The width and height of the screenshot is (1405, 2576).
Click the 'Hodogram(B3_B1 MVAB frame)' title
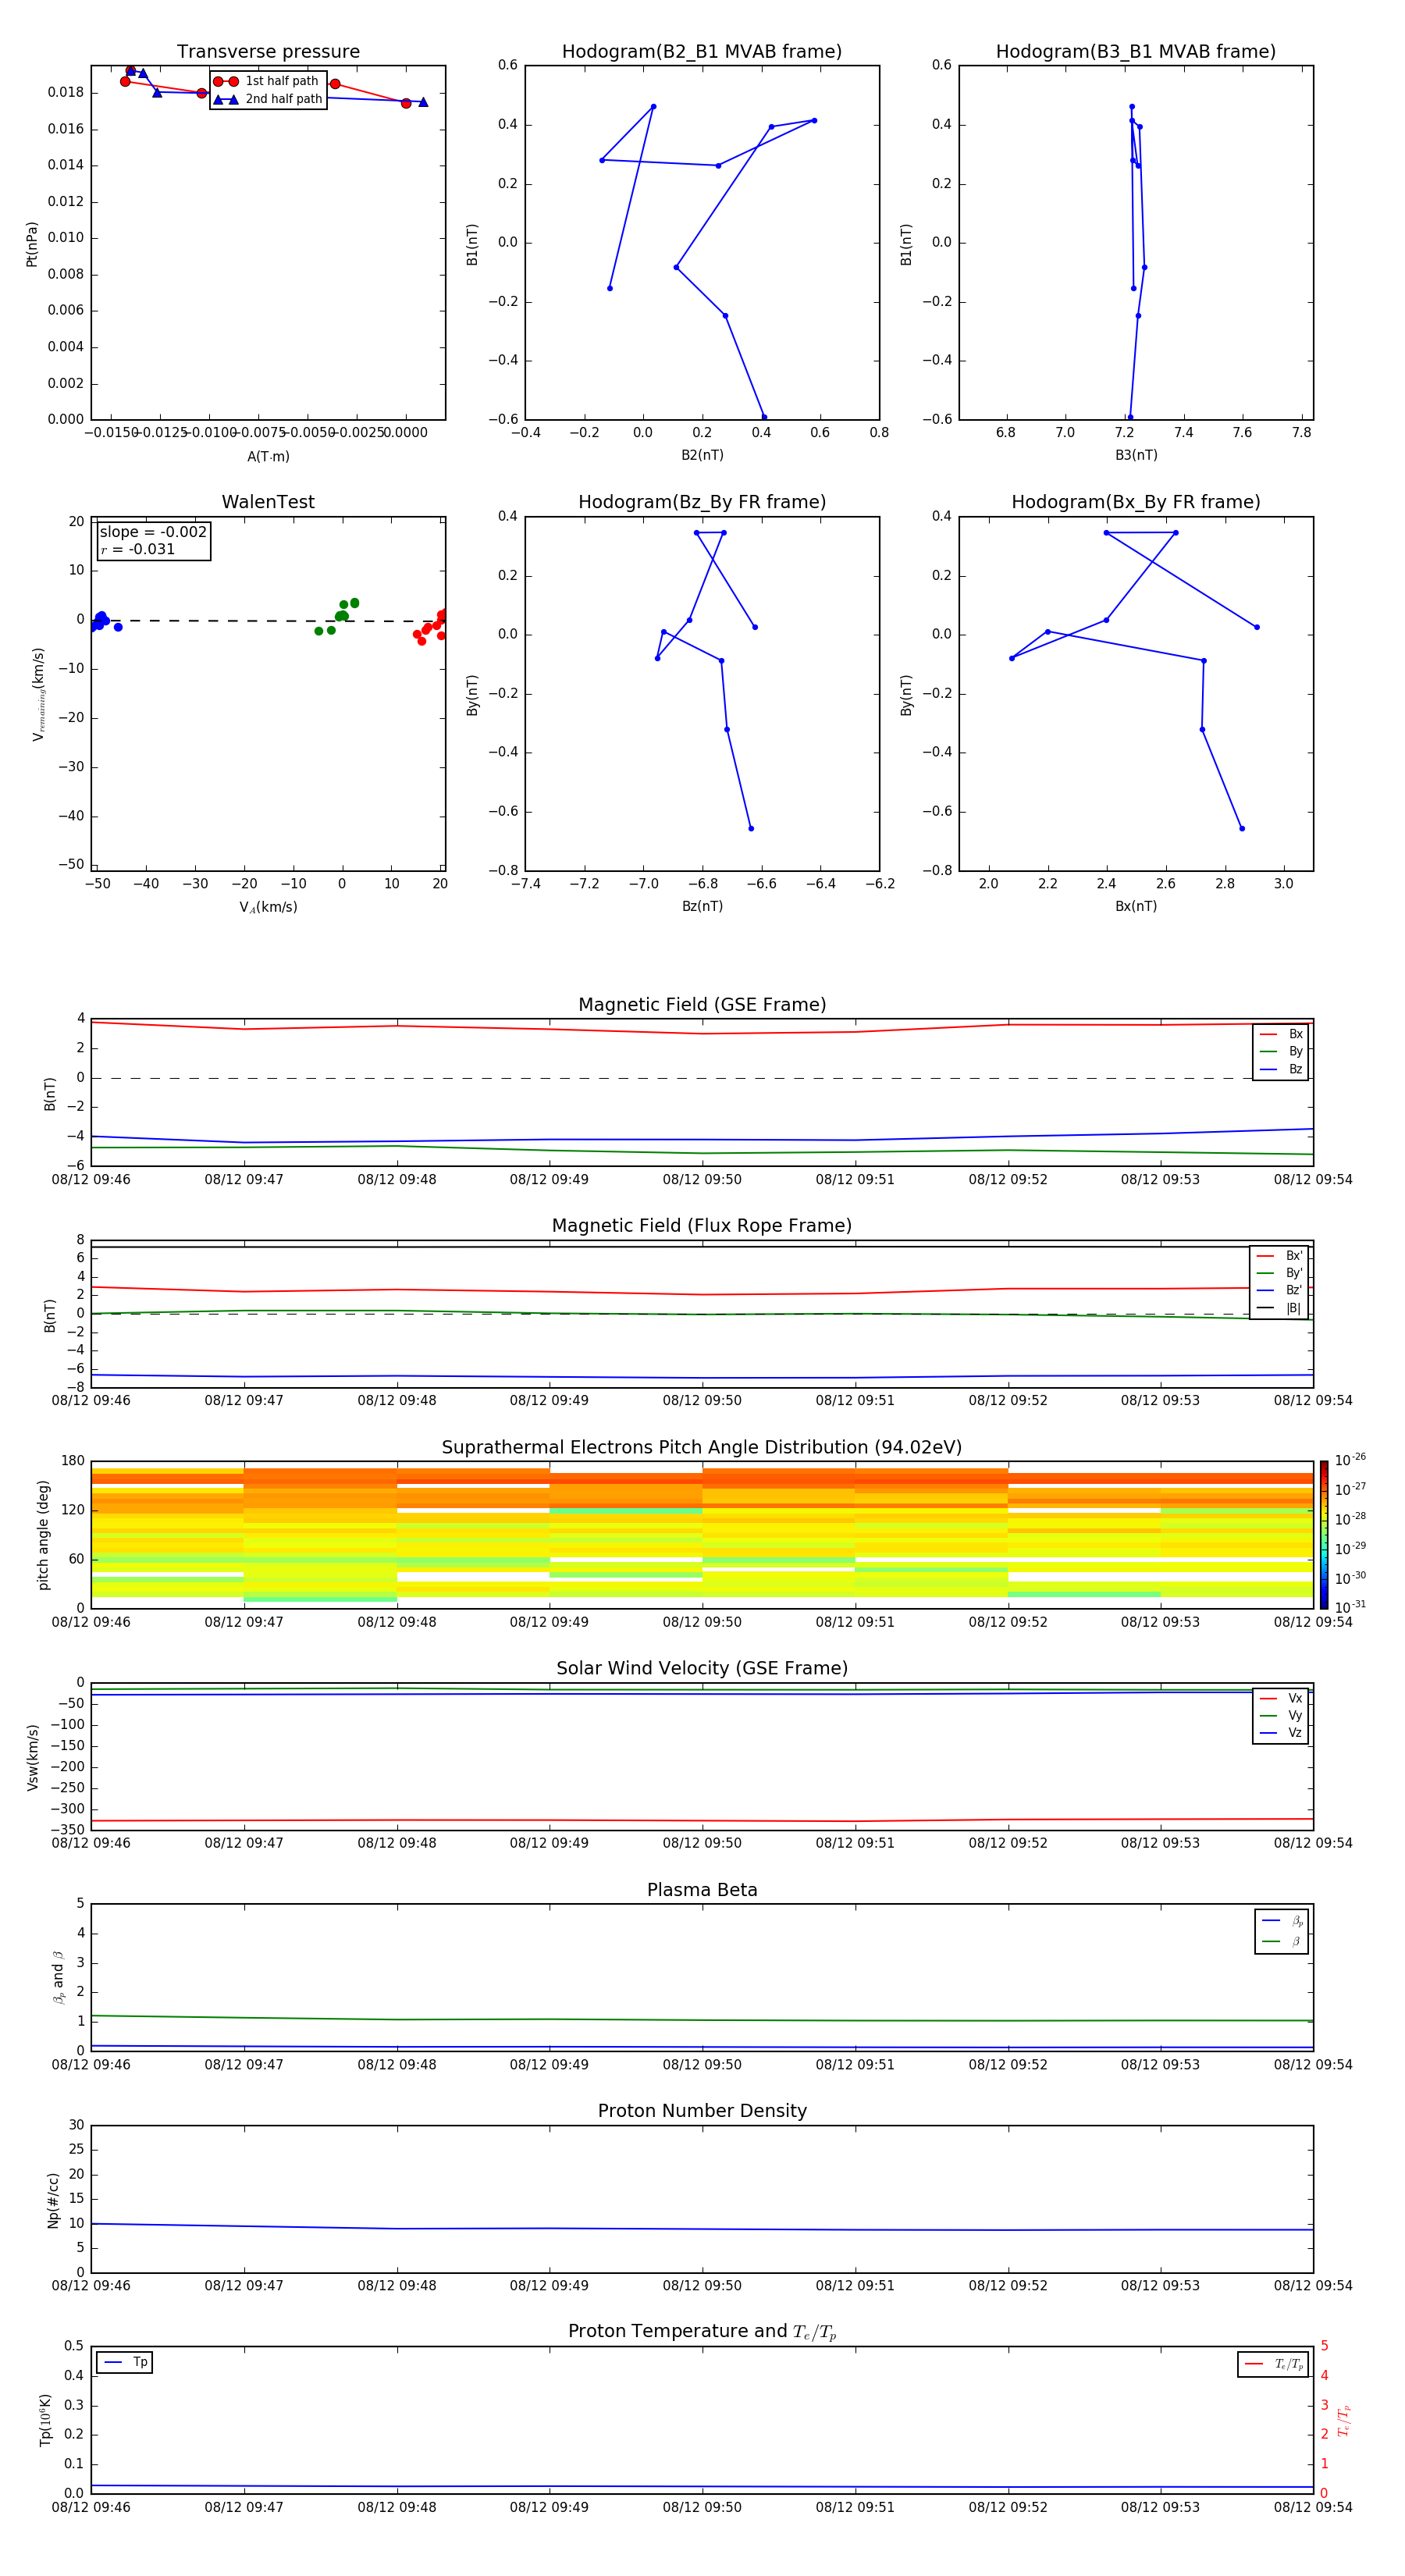click(1136, 52)
